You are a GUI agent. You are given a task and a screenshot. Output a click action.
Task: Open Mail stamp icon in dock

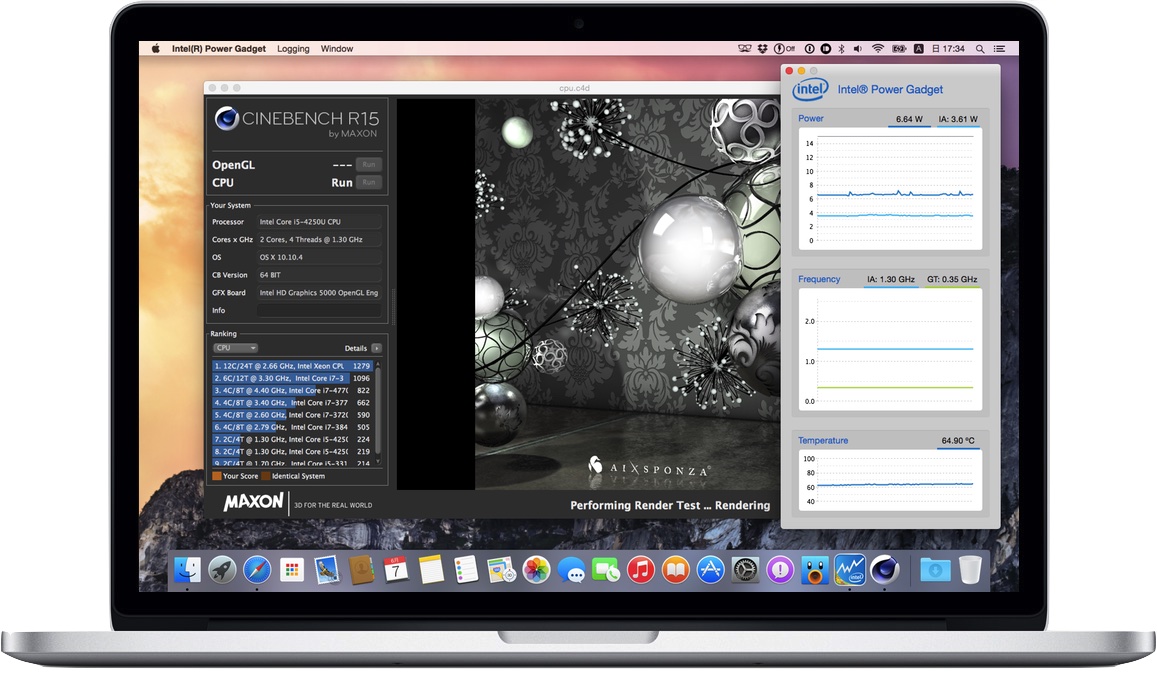tap(327, 570)
